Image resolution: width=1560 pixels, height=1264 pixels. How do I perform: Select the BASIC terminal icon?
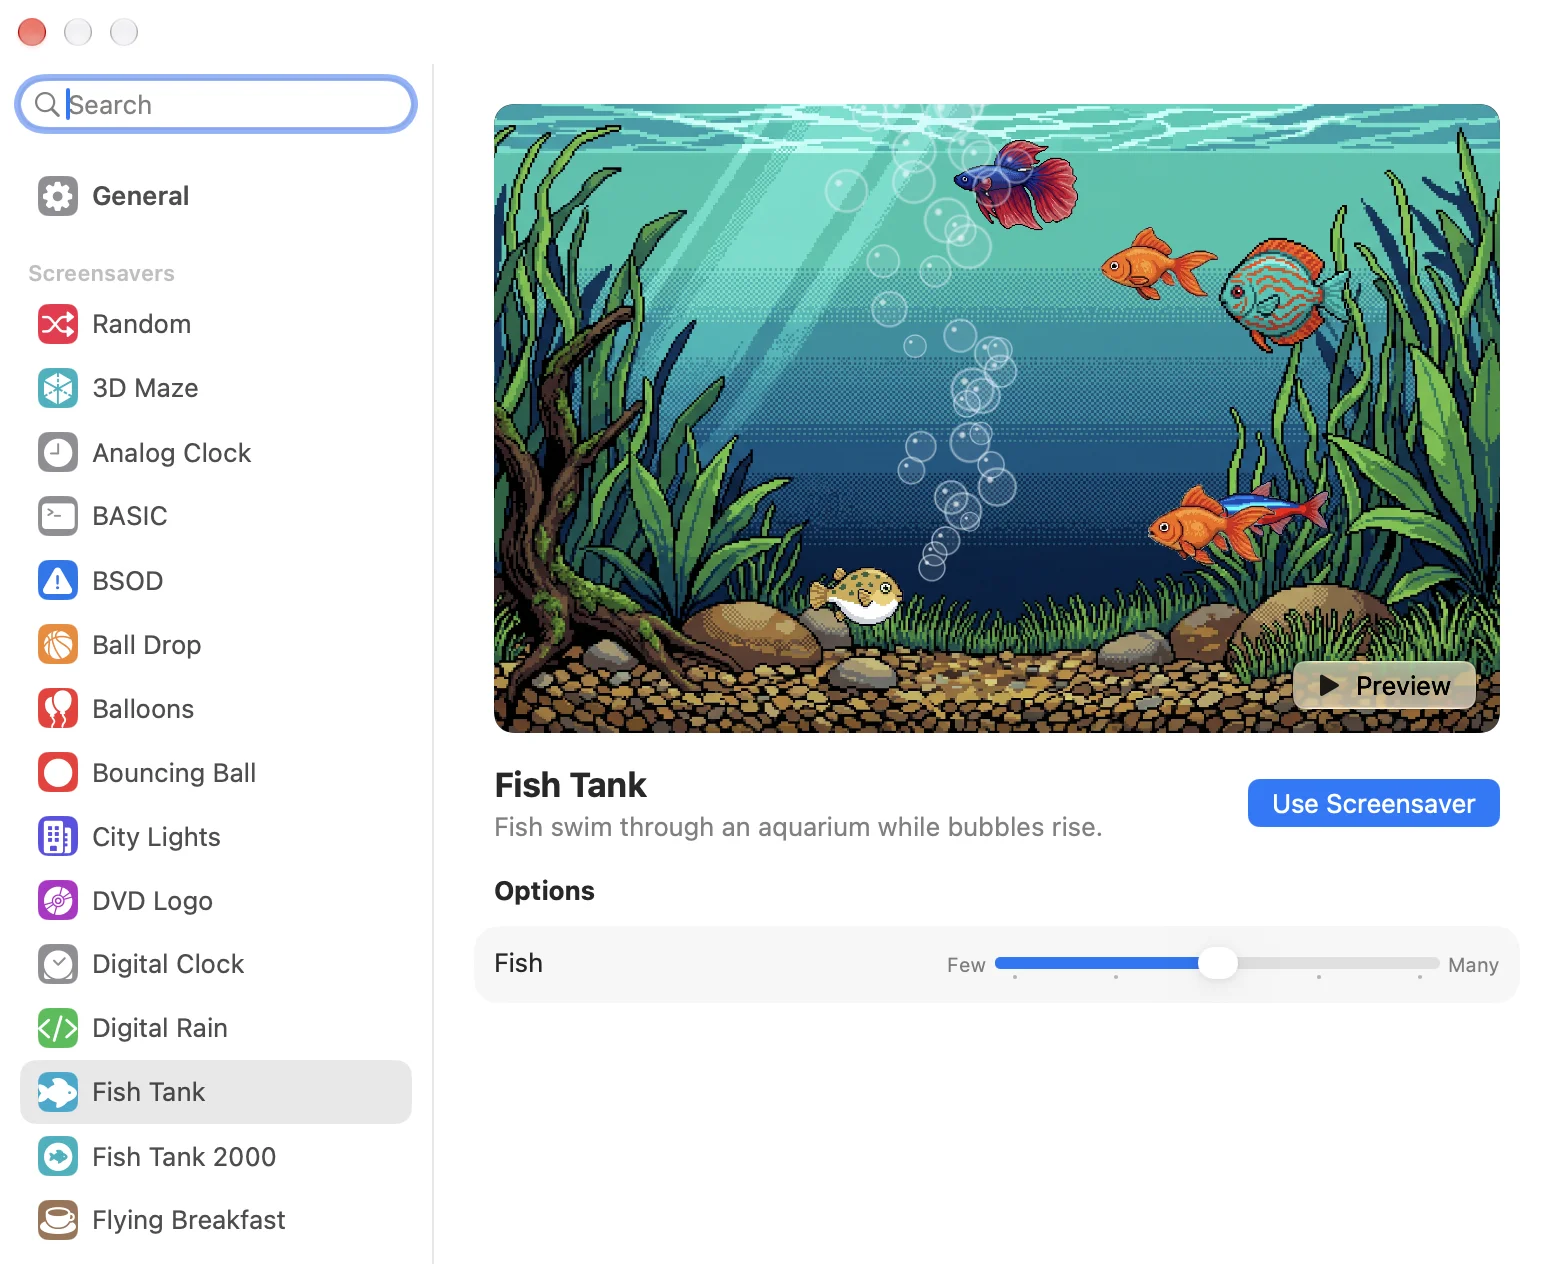[x=58, y=516]
